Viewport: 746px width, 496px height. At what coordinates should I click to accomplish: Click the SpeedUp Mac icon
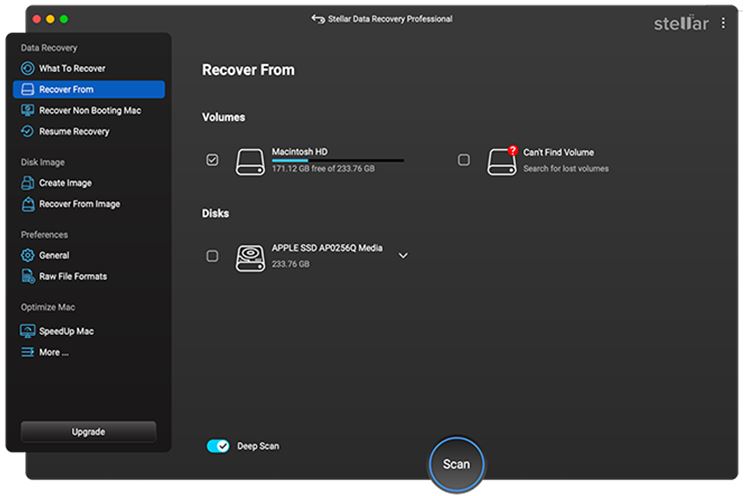(x=28, y=331)
